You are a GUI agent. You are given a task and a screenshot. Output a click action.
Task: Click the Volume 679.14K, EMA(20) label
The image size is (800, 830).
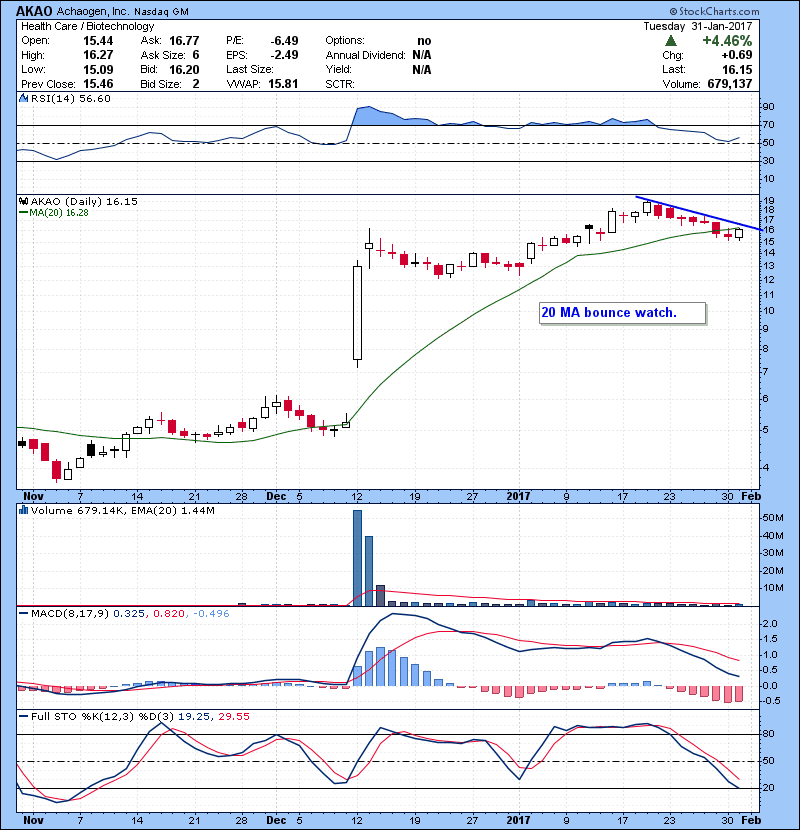point(122,511)
